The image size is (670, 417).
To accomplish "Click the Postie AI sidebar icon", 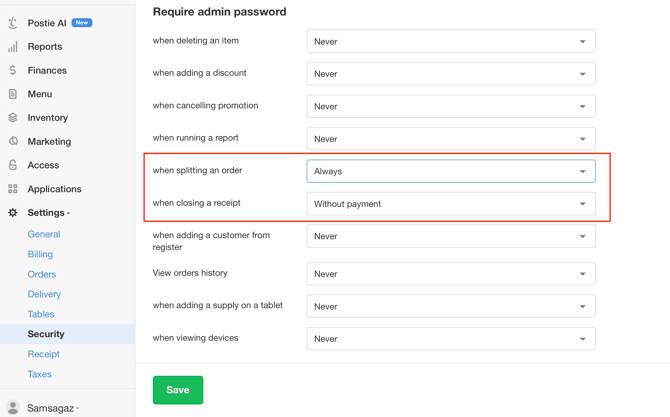I will 13,23.
